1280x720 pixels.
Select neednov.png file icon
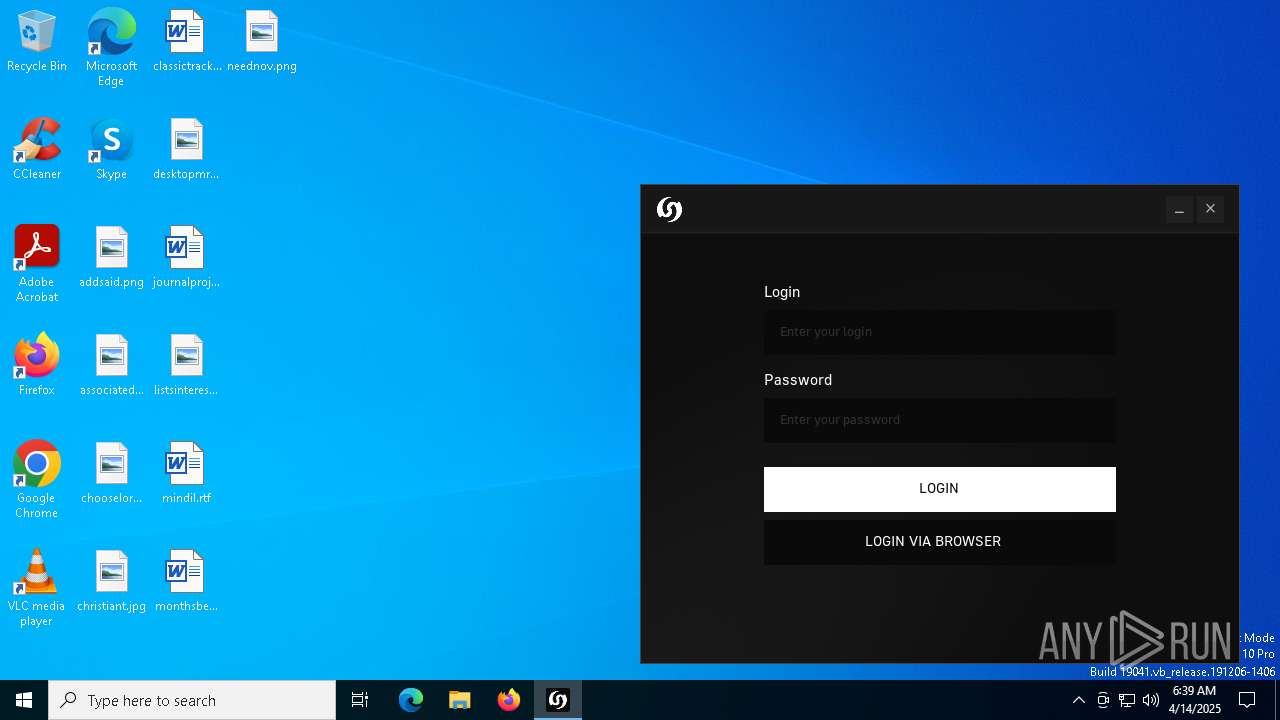262,42
